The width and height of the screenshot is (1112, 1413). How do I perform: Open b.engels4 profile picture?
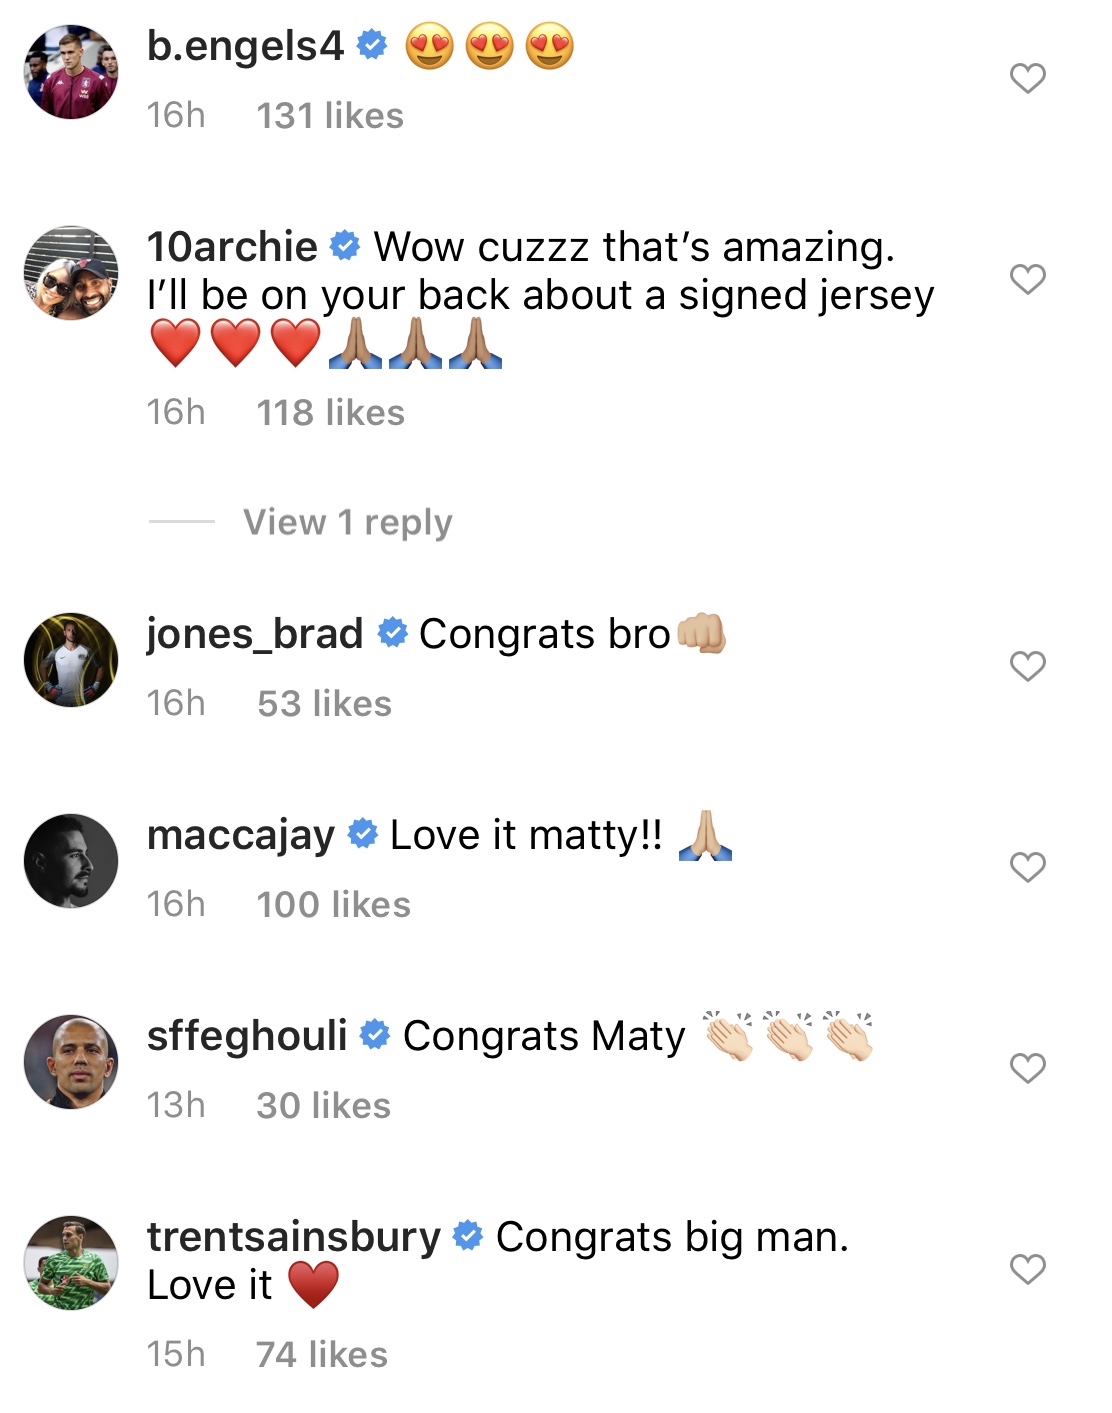[x=71, y=72]
